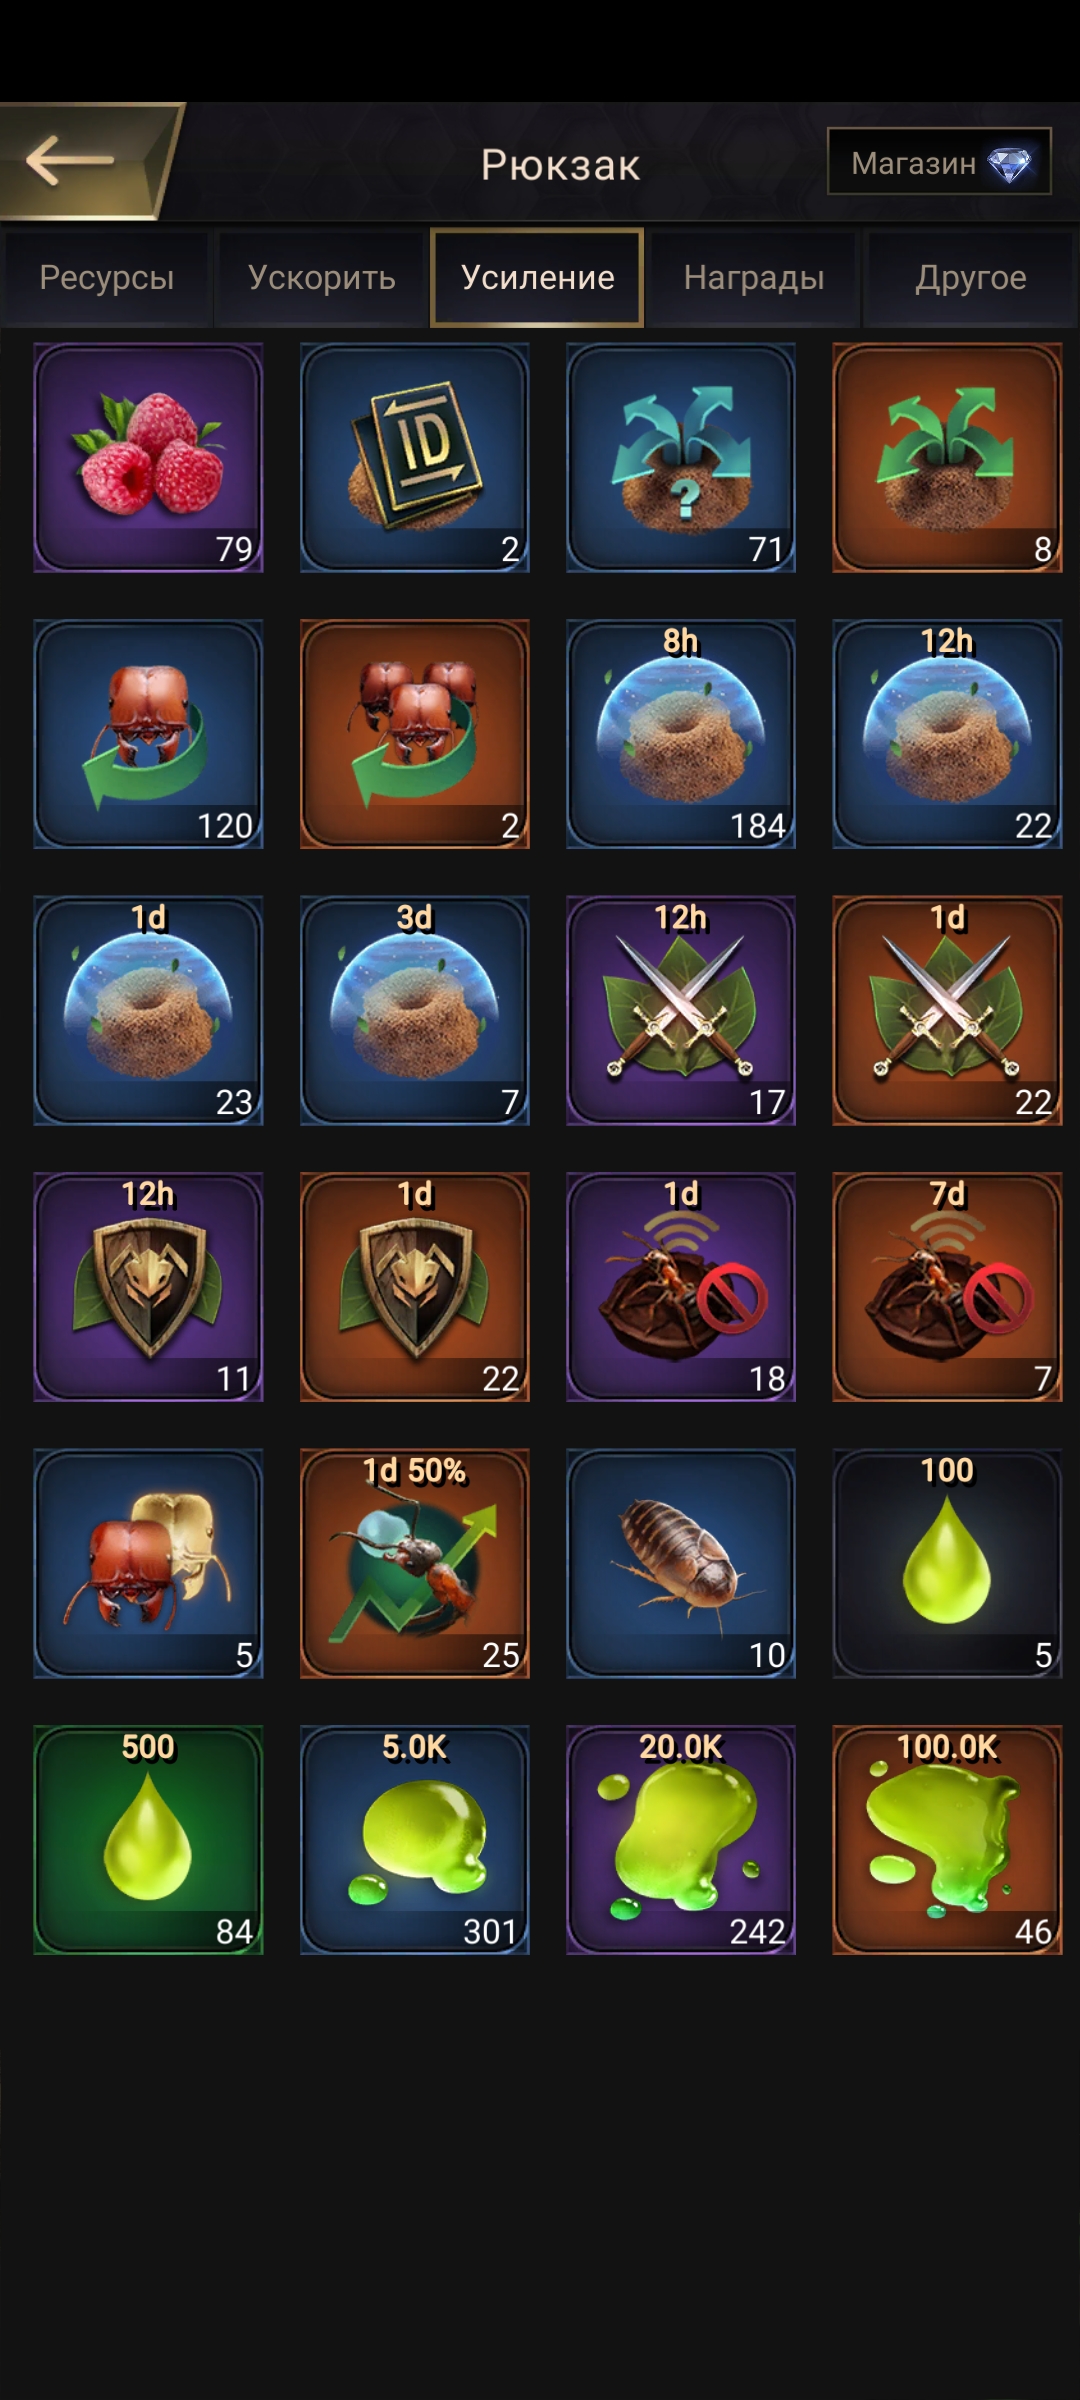Choose the 5.0K honeydew blob item
1080x2400 pixels.
point(415,1840)
